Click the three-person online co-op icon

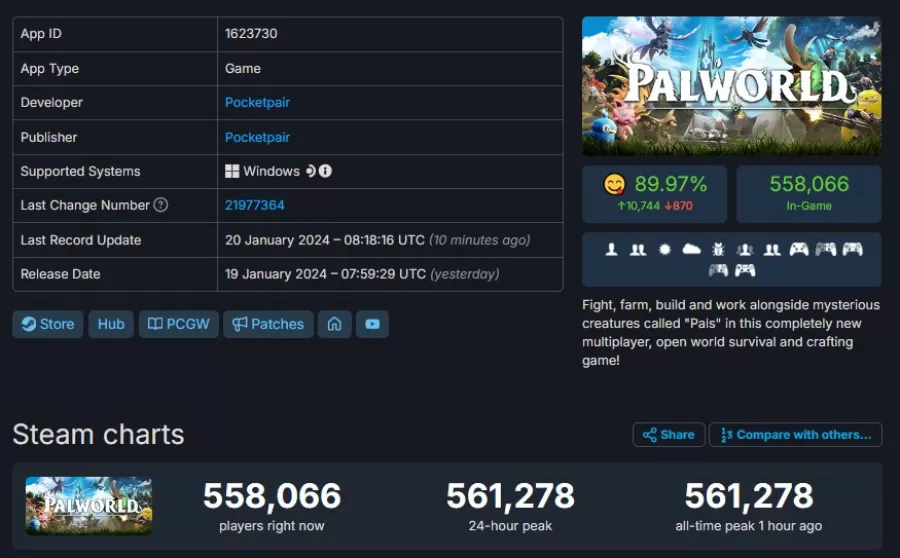745,250
